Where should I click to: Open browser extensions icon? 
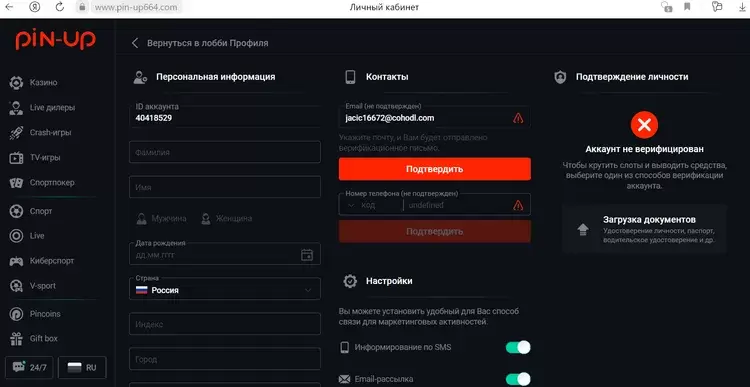[x=717, y=7]
